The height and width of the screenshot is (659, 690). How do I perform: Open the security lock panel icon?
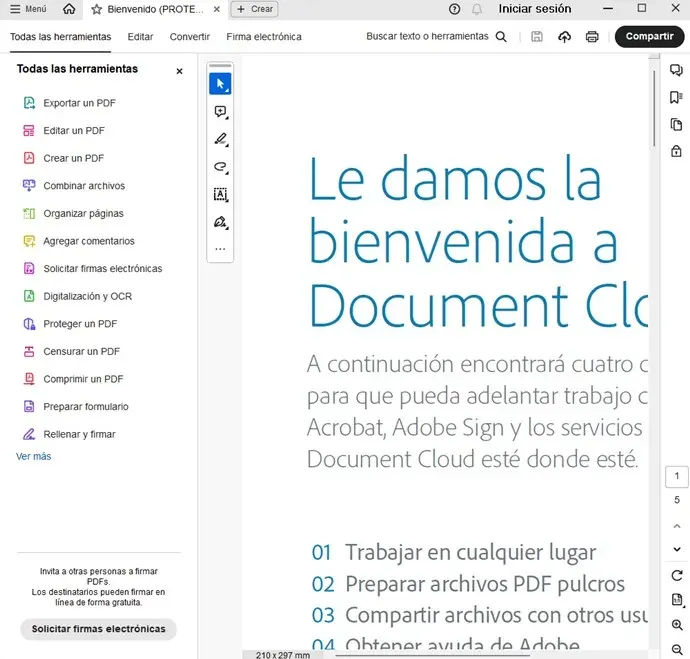pos(676,151)
